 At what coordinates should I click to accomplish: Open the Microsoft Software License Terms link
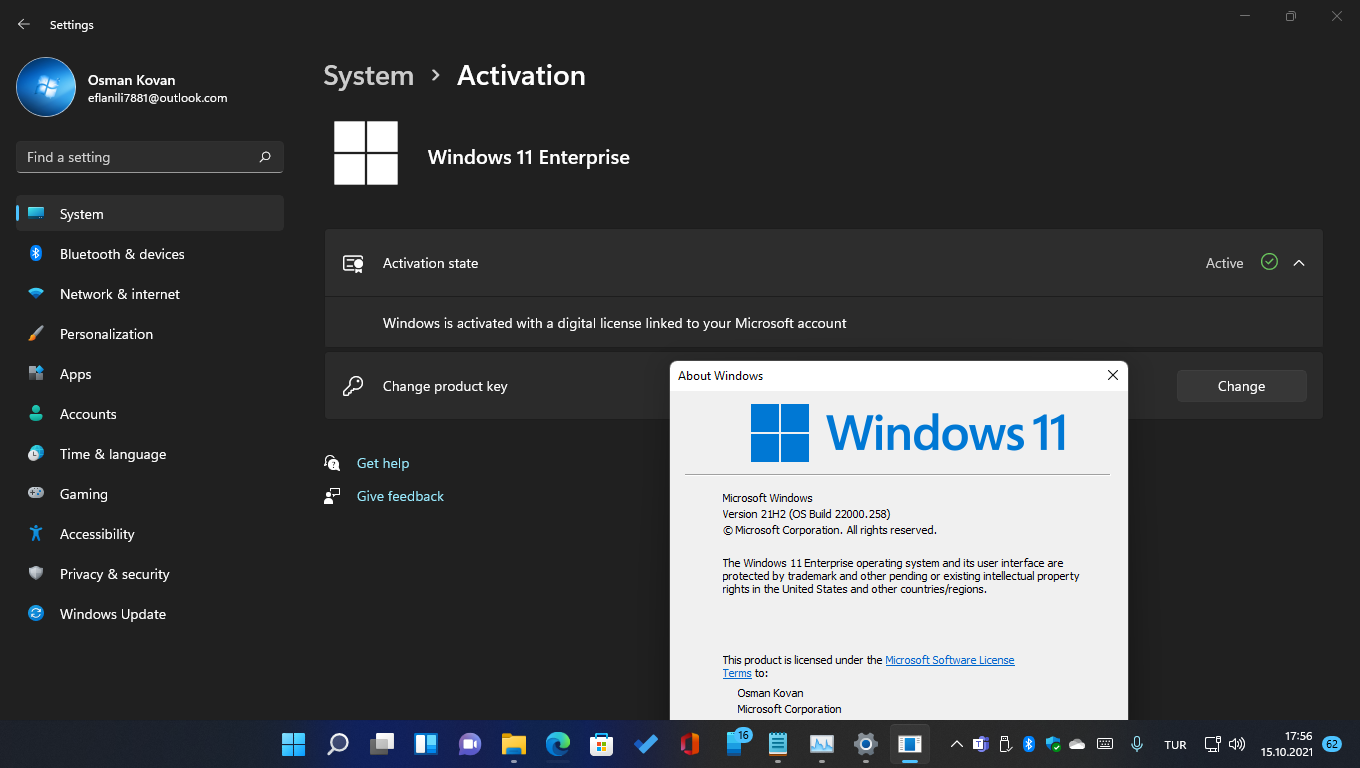click(x=950, y=660)
